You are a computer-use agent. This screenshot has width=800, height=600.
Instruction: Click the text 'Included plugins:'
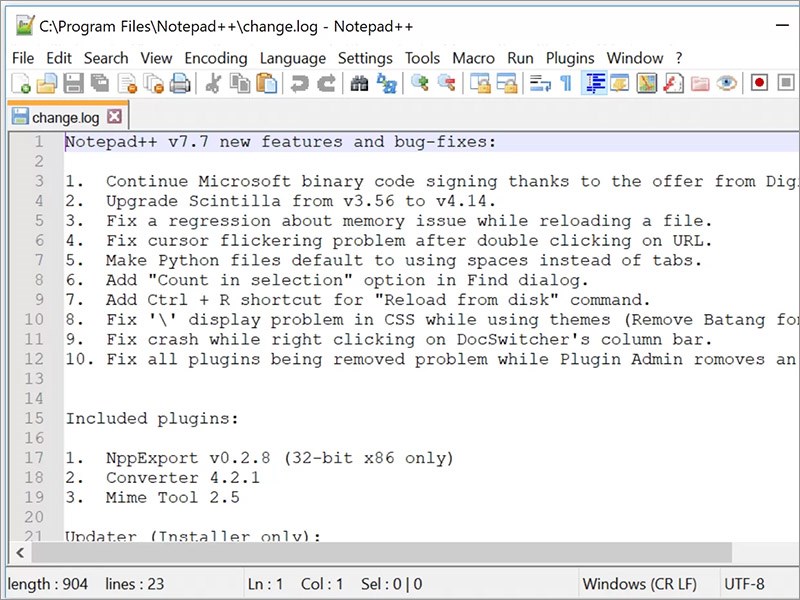(152, 418)
